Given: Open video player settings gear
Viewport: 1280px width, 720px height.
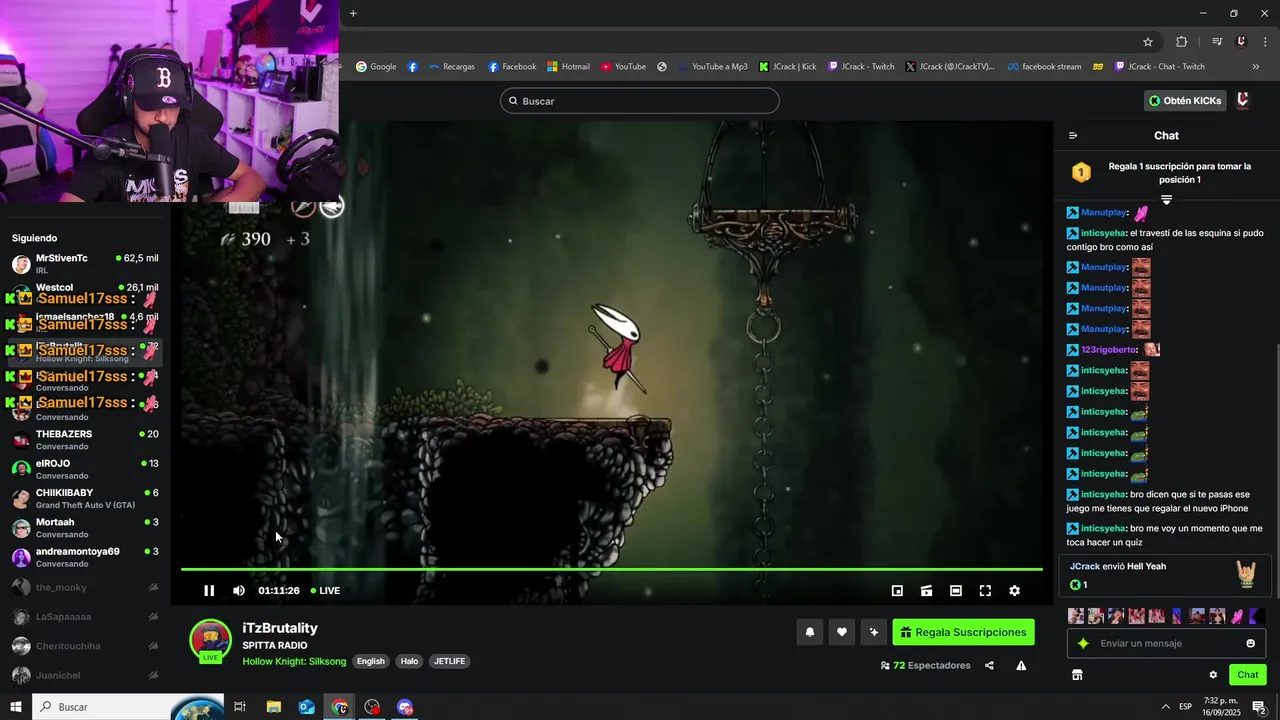Looking at the screenshot, I should coord(1014,591).
